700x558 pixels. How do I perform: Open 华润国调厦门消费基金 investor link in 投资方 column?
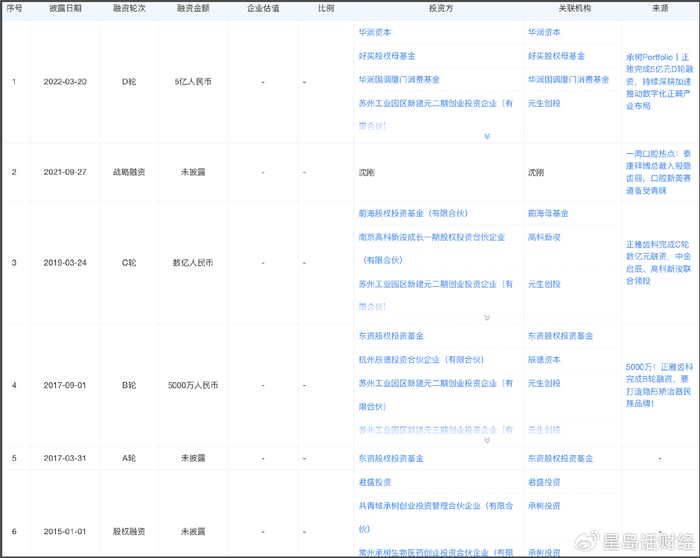(399, 79)
